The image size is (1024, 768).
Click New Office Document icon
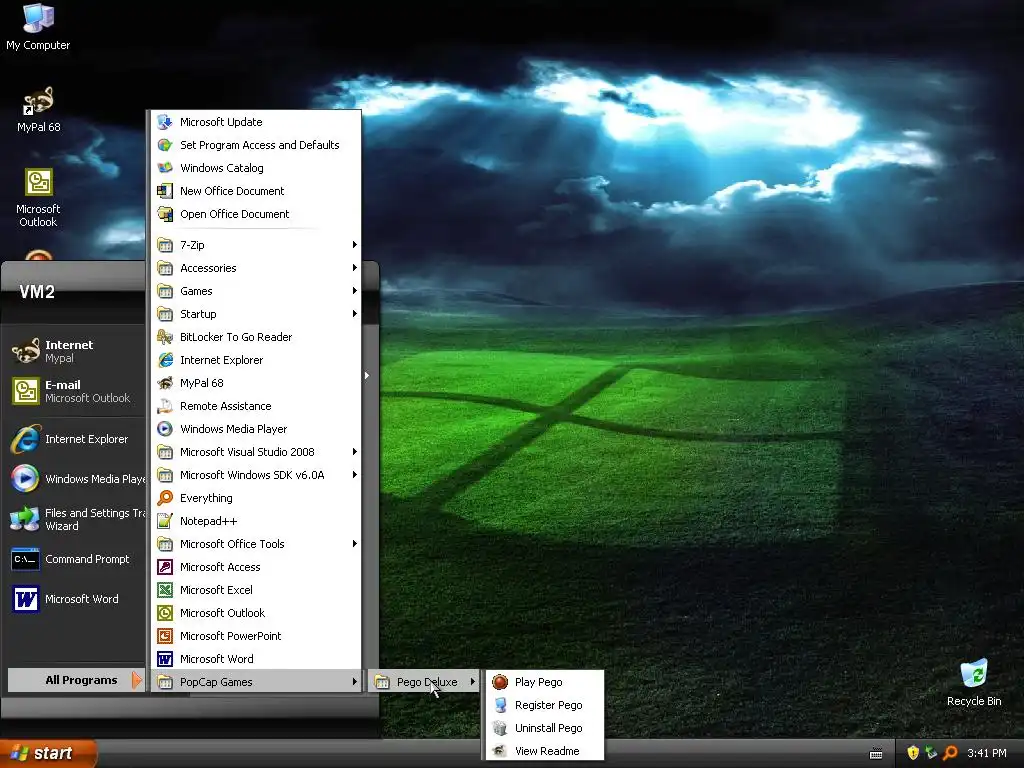click(x=165, y=191)
